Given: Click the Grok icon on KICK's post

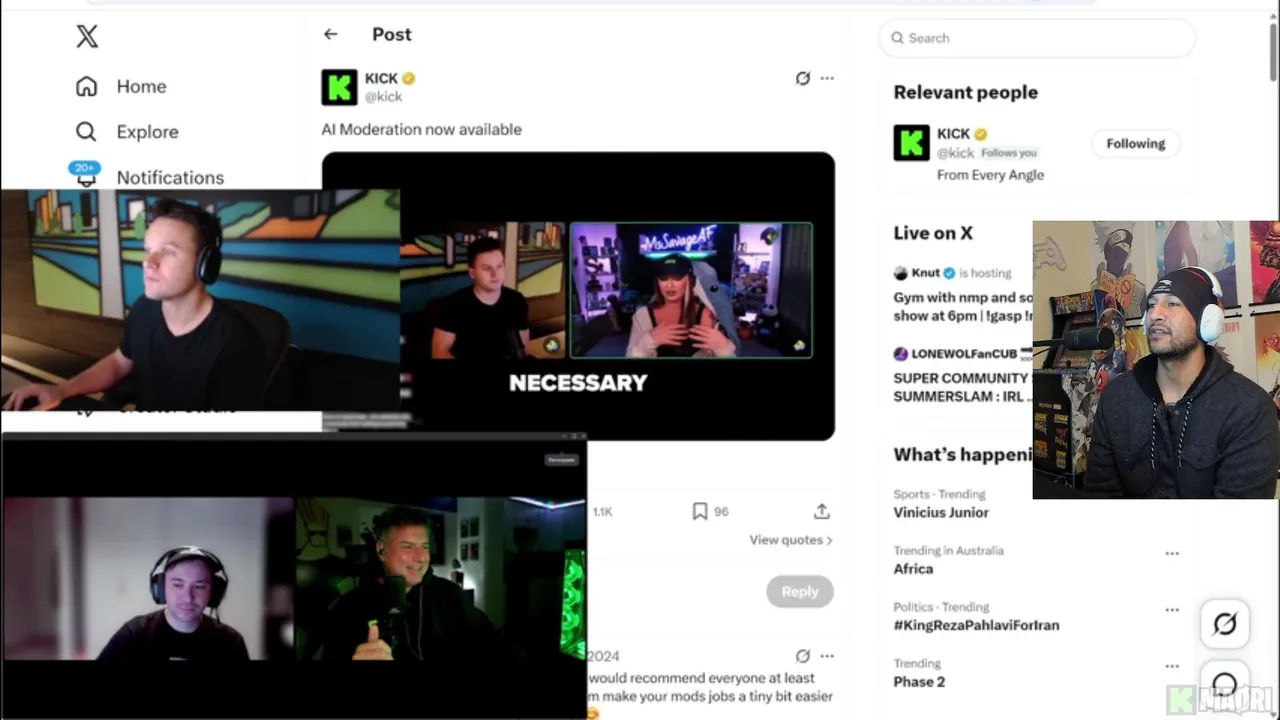Looking at the screenshot, I should click(802, 78).
